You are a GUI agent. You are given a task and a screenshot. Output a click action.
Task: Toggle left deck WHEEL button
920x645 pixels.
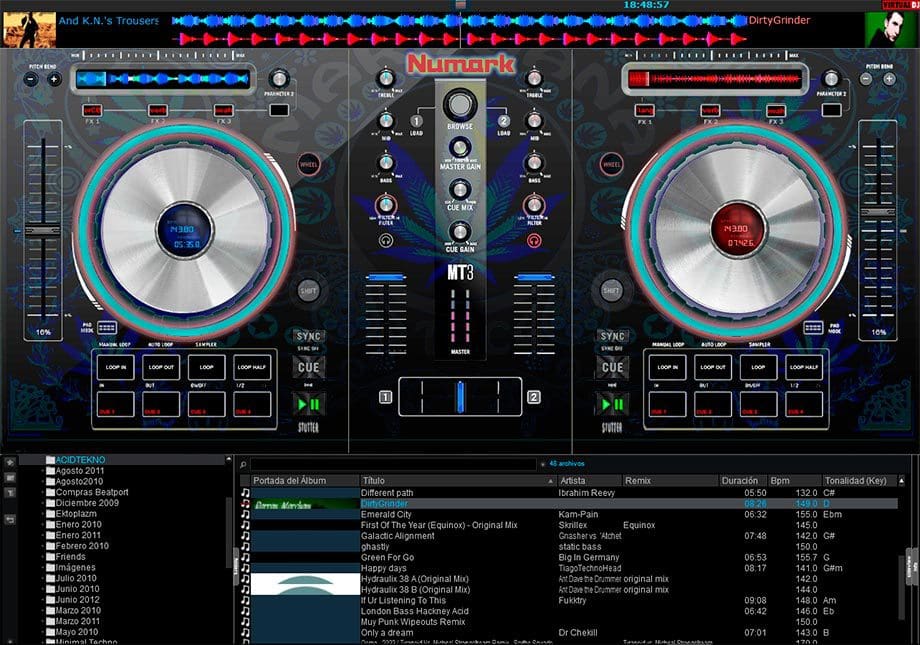(309, 165)
